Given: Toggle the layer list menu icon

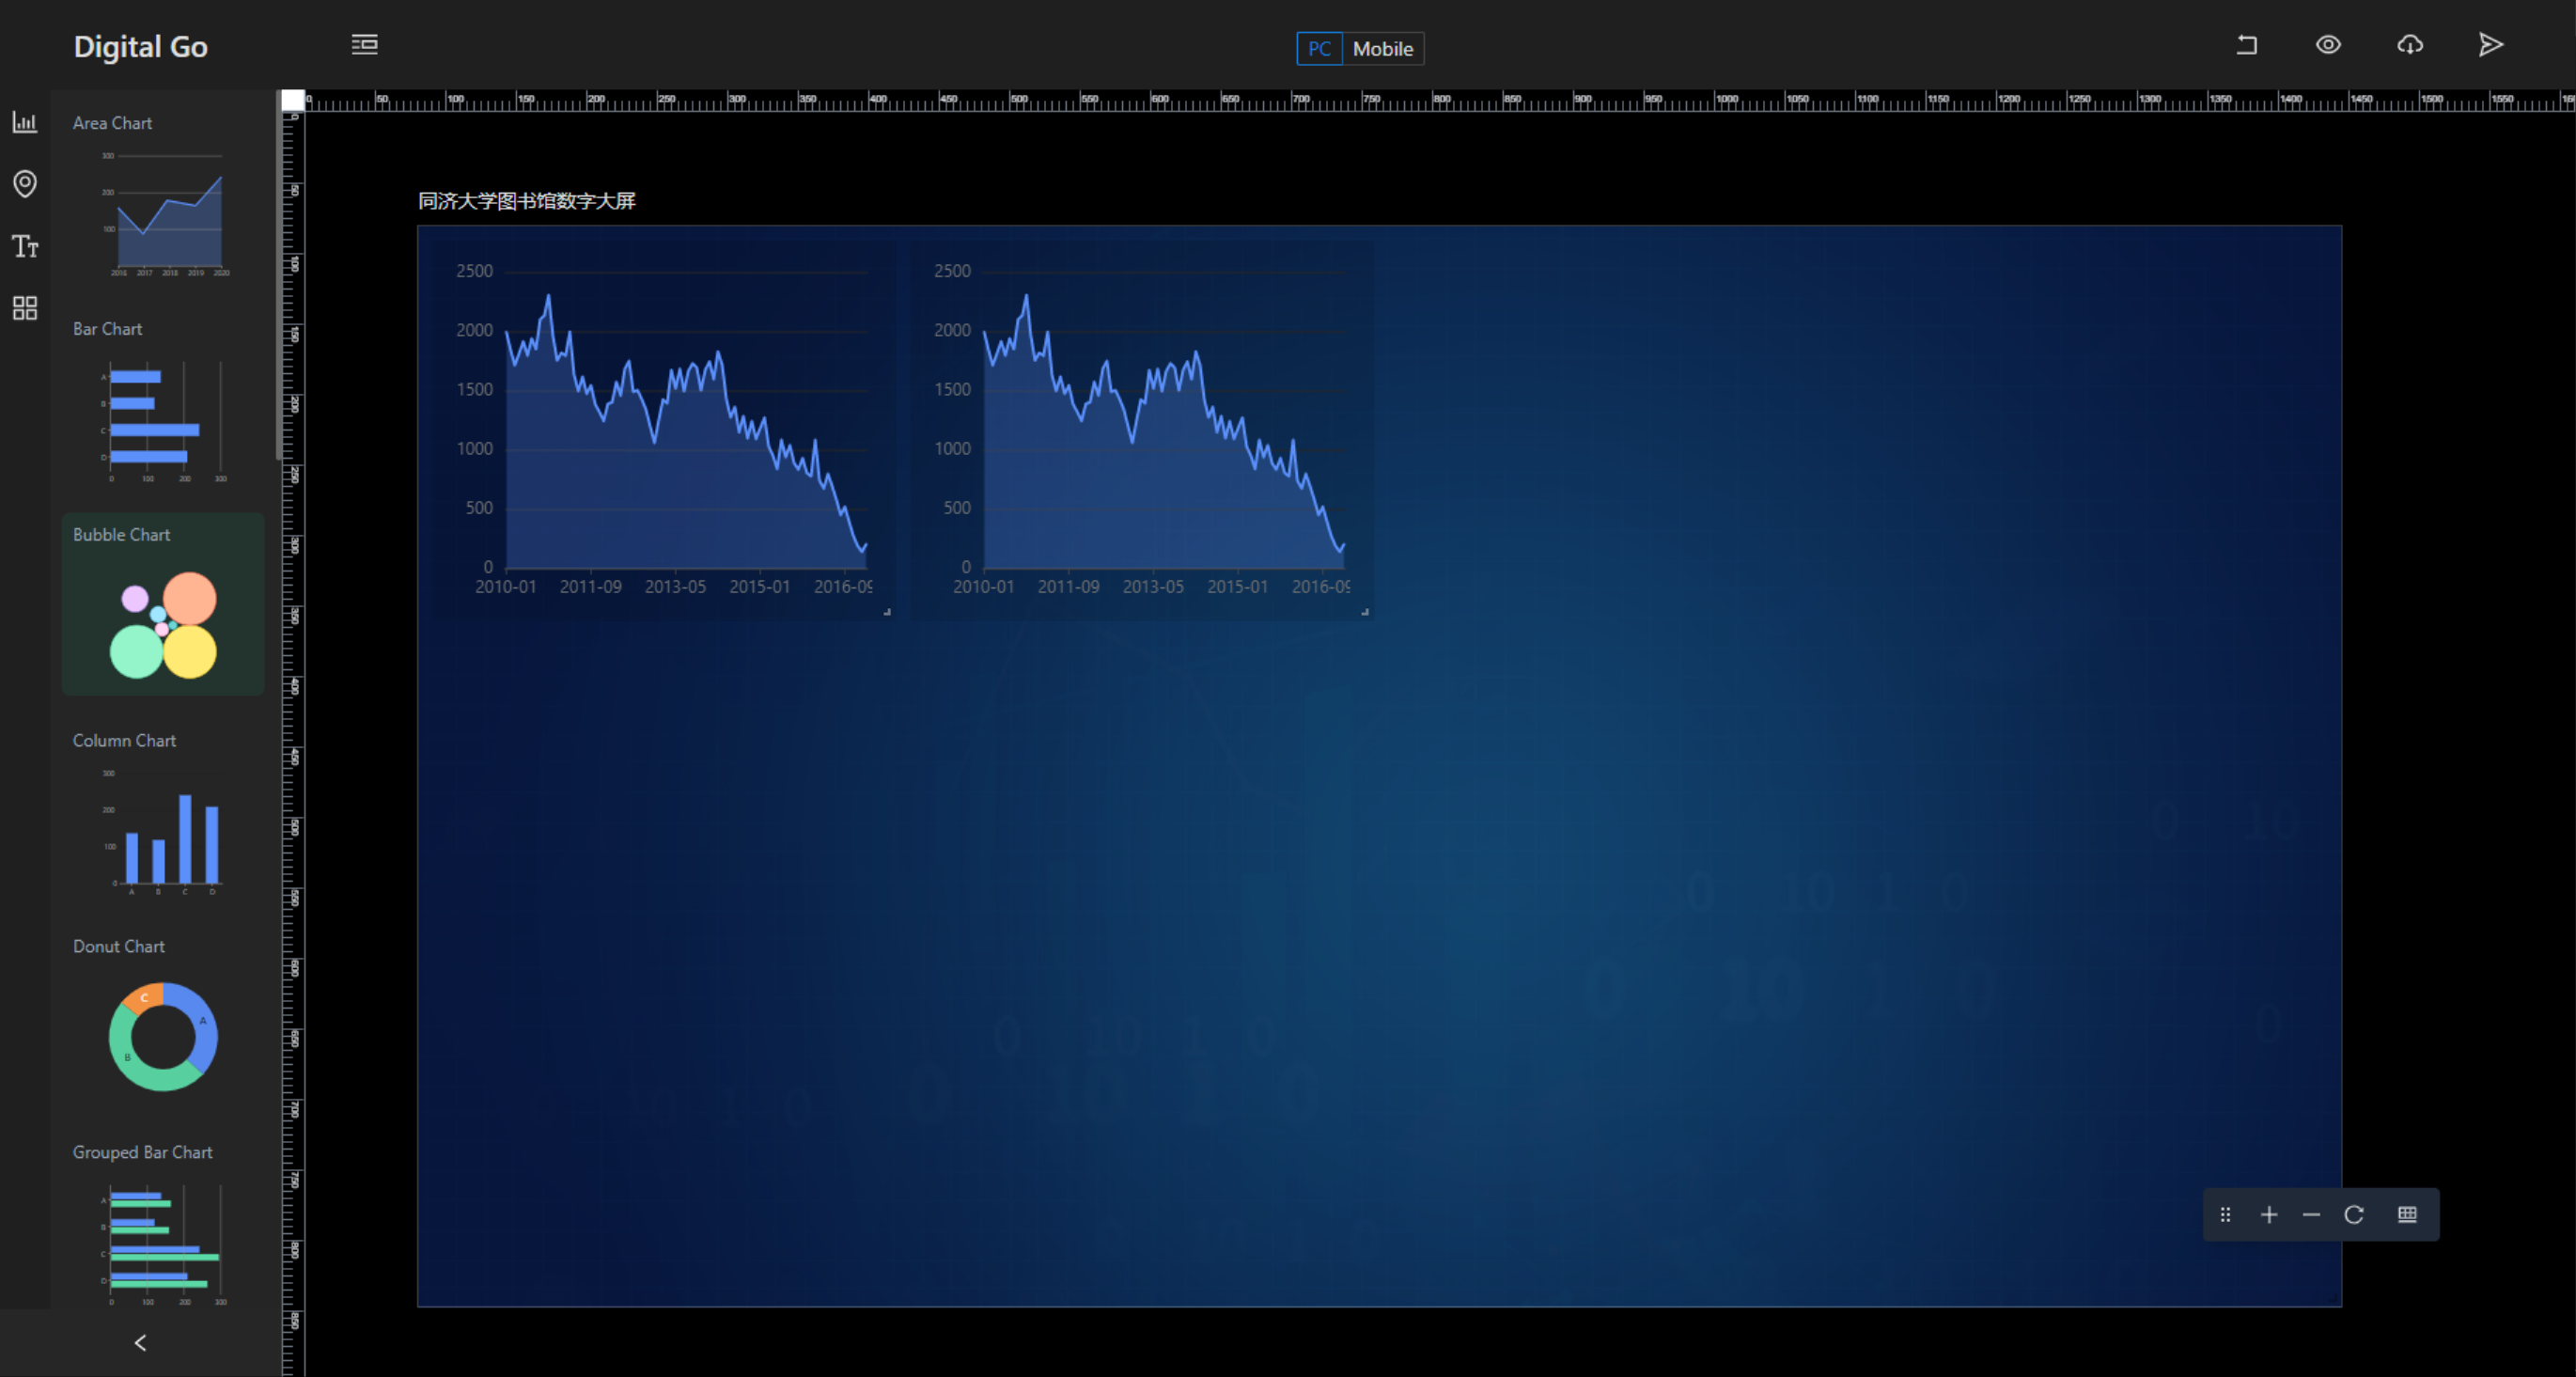Looking at the screenshot, I should pos(365,45).
